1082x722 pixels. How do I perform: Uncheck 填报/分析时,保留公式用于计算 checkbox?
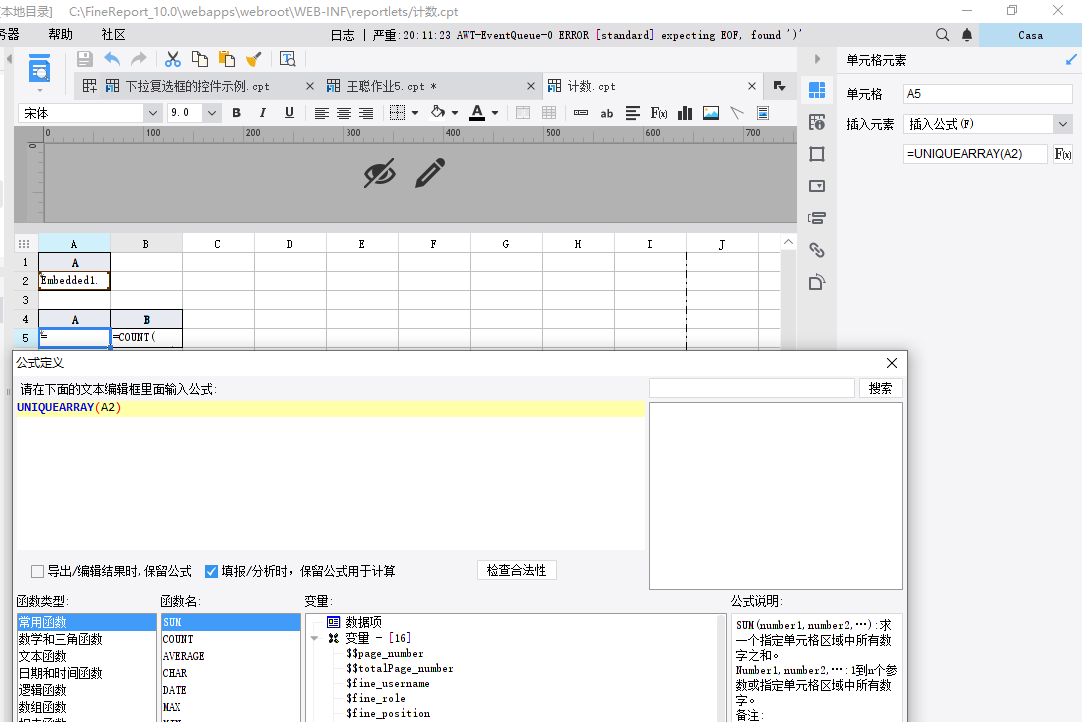point(212,572)
